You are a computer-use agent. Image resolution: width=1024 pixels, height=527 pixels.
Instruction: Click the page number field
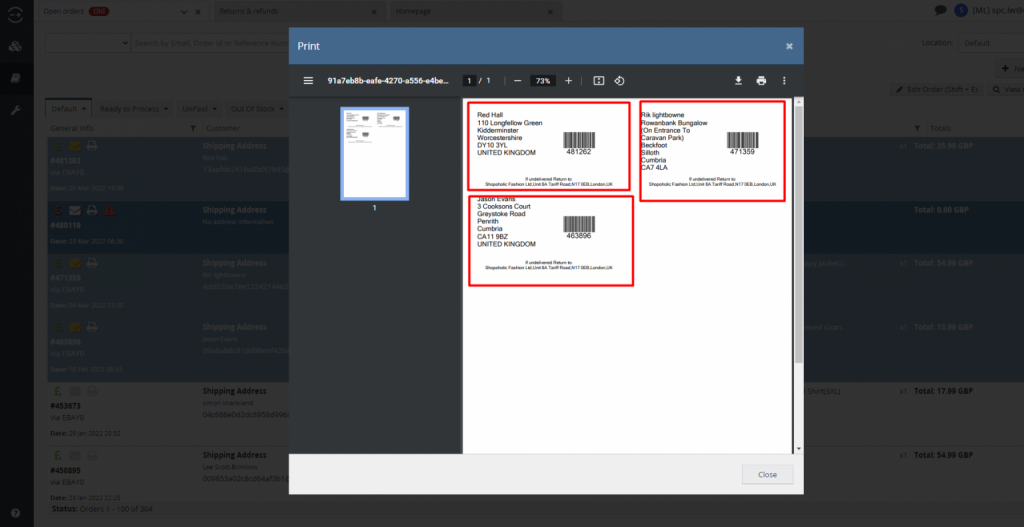[469, 81]
